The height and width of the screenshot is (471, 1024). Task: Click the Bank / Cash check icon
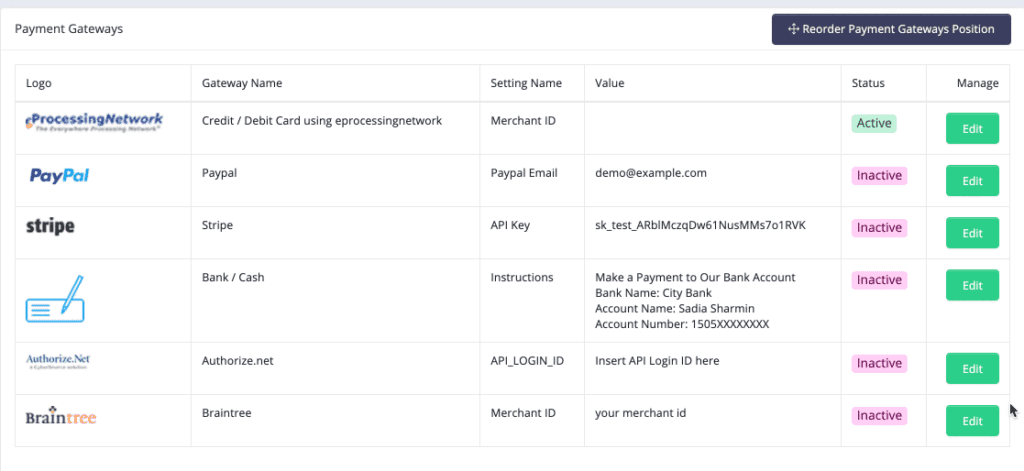(56, 299)
